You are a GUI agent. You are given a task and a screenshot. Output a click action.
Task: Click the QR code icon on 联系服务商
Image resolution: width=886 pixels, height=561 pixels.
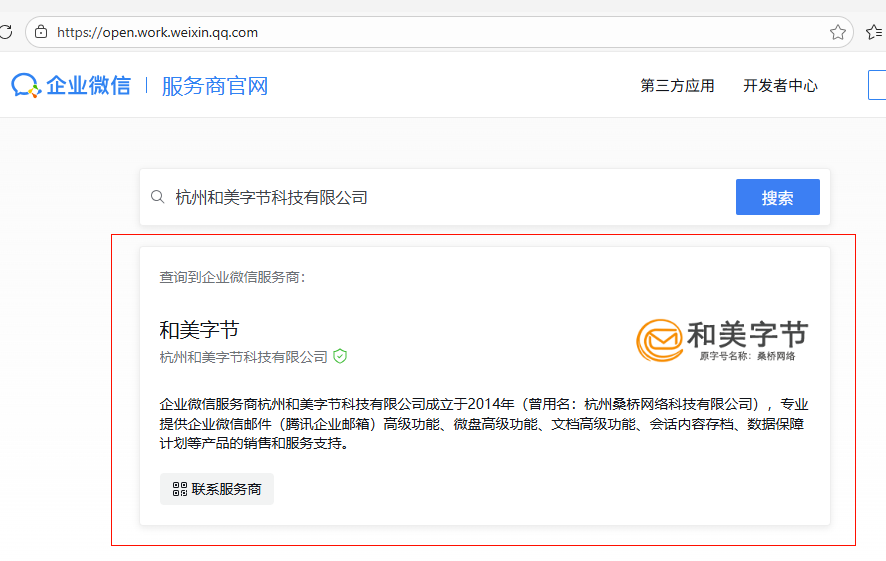point(180,489)
